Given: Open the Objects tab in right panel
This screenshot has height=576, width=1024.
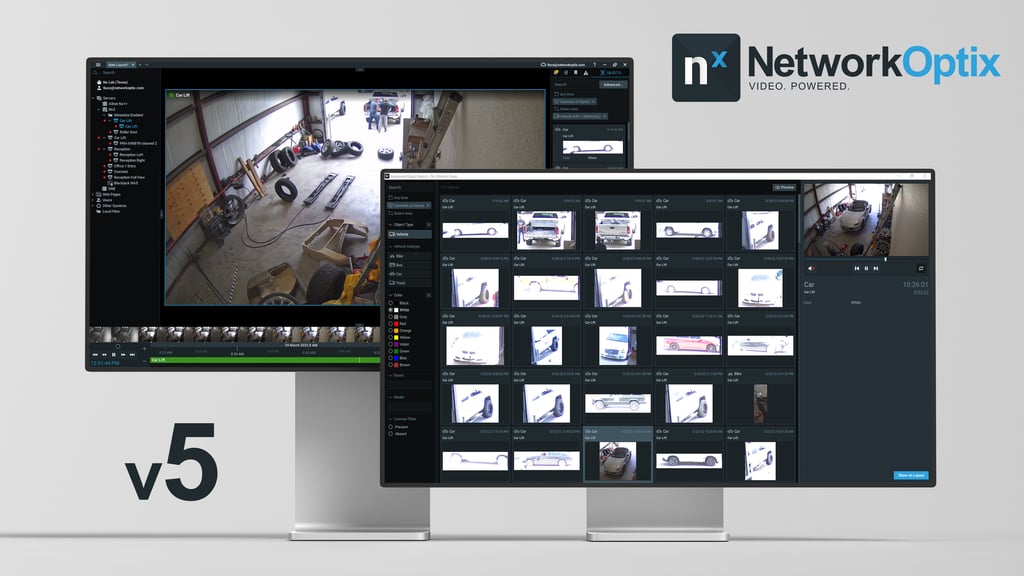Looking at the screenshot, I should [611, 72].
